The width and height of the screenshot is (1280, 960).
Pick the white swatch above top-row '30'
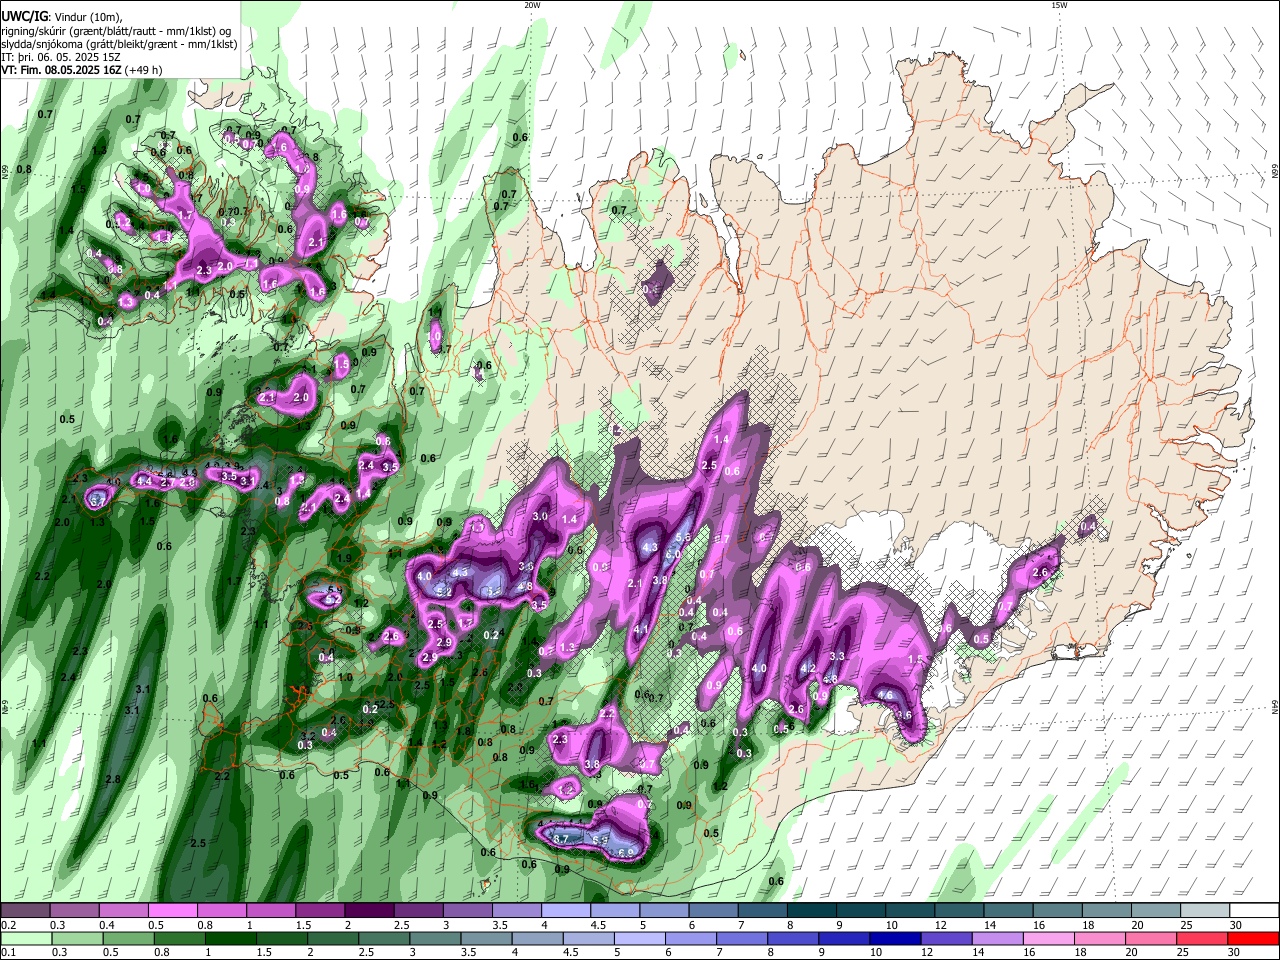coord(1254,911)
